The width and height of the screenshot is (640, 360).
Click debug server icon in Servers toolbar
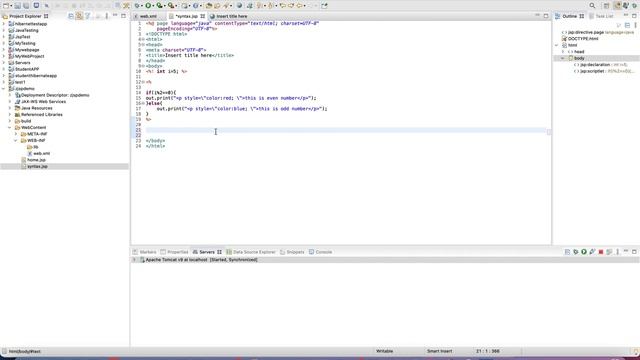coord(576,252)
